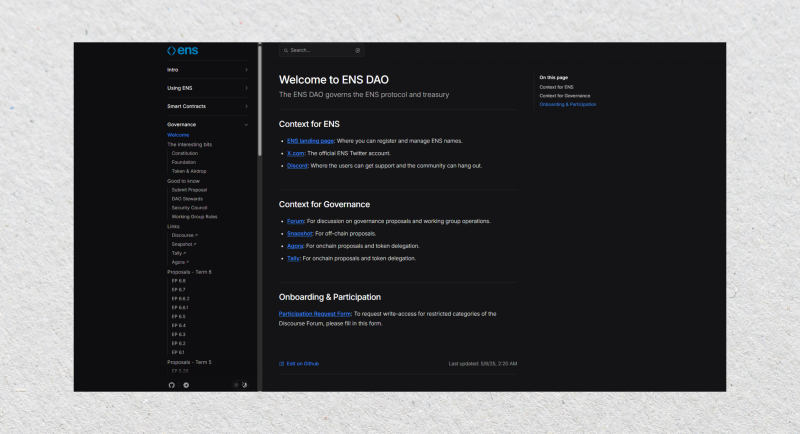800x434 pixels.
Task: Switch to light theme via sun icon
Action: (236, 385)
